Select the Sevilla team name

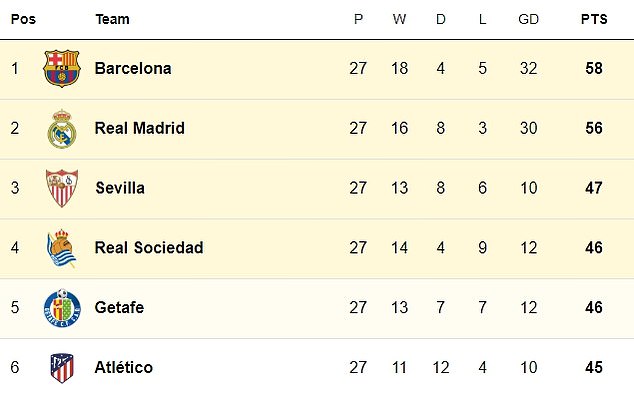[120, 188]
